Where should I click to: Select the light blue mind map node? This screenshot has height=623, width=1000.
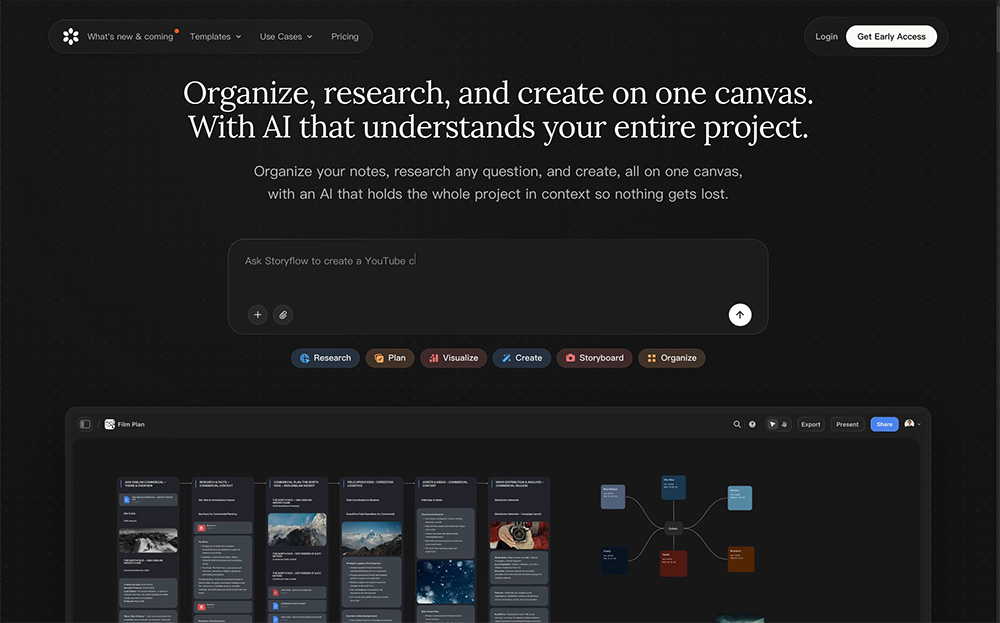point(740,497)
